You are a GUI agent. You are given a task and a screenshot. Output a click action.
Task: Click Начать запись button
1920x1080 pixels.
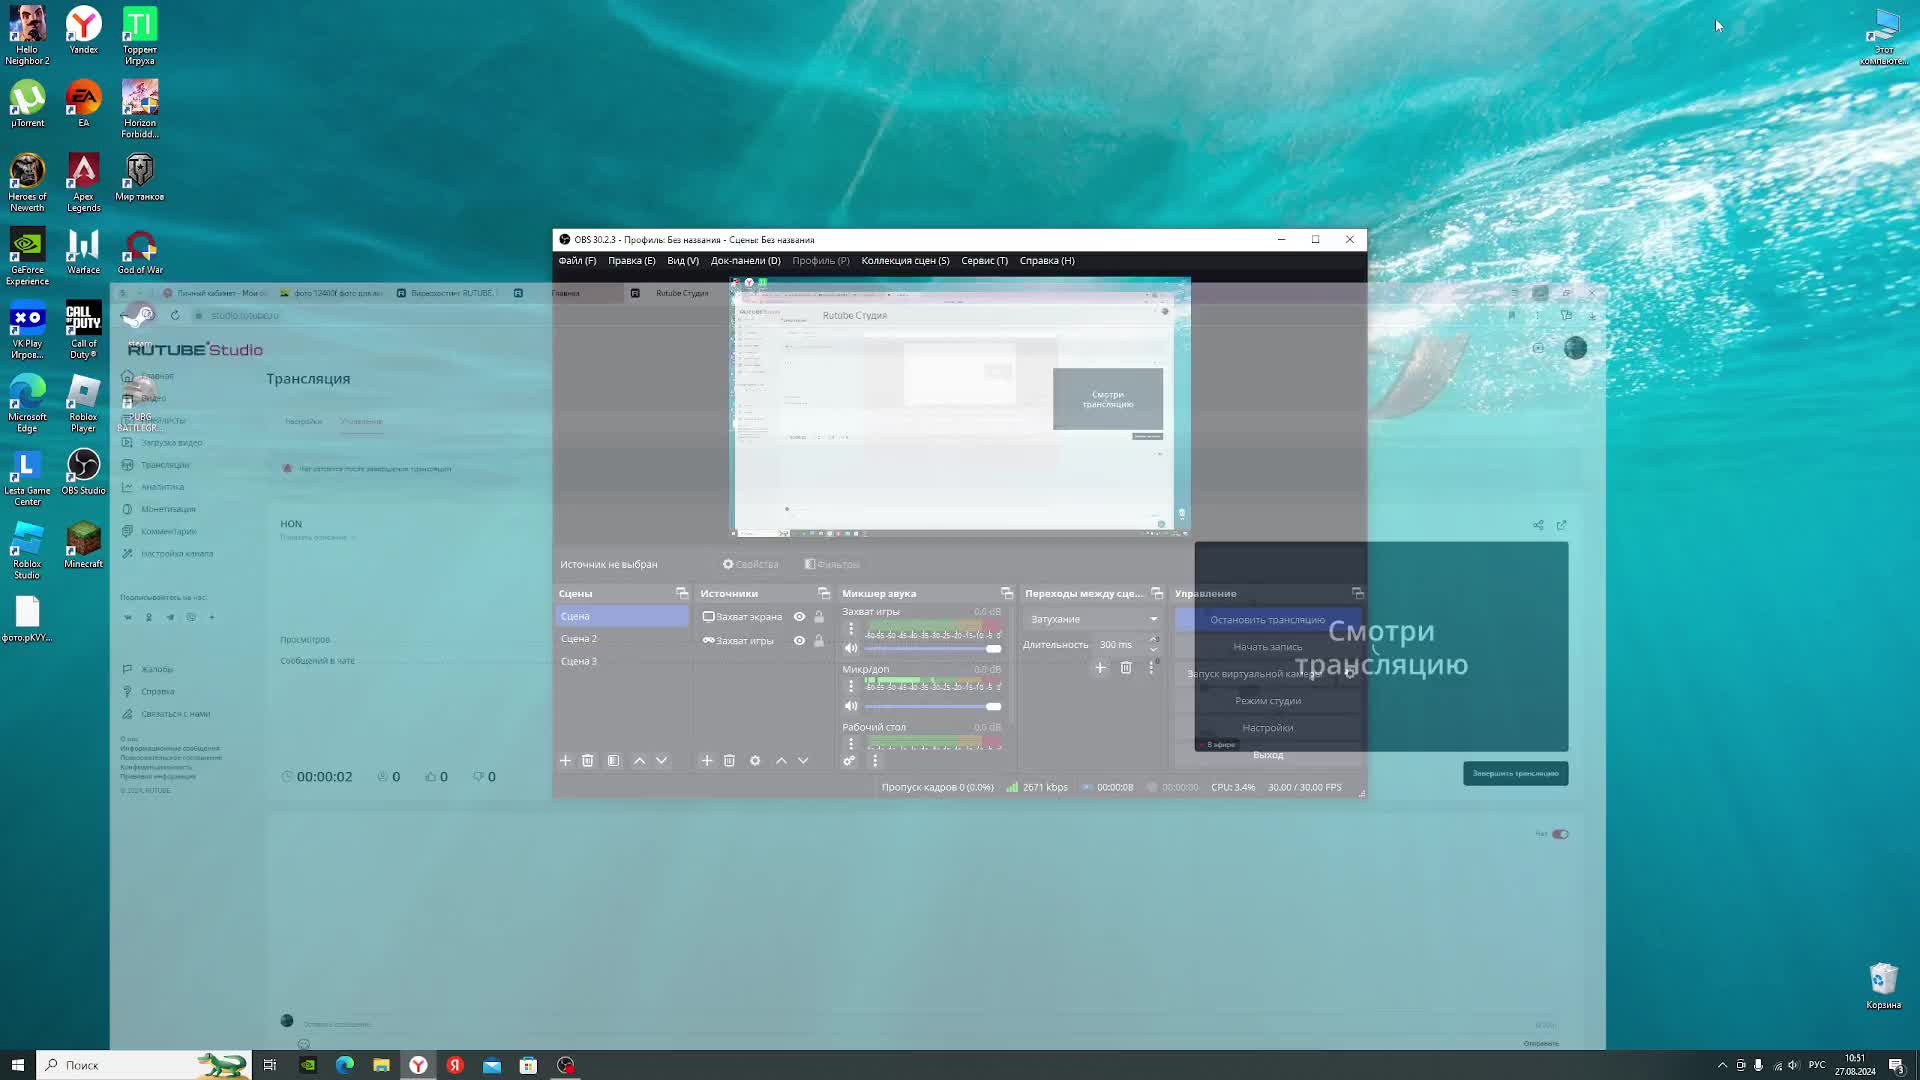(x=1267, y=647)
